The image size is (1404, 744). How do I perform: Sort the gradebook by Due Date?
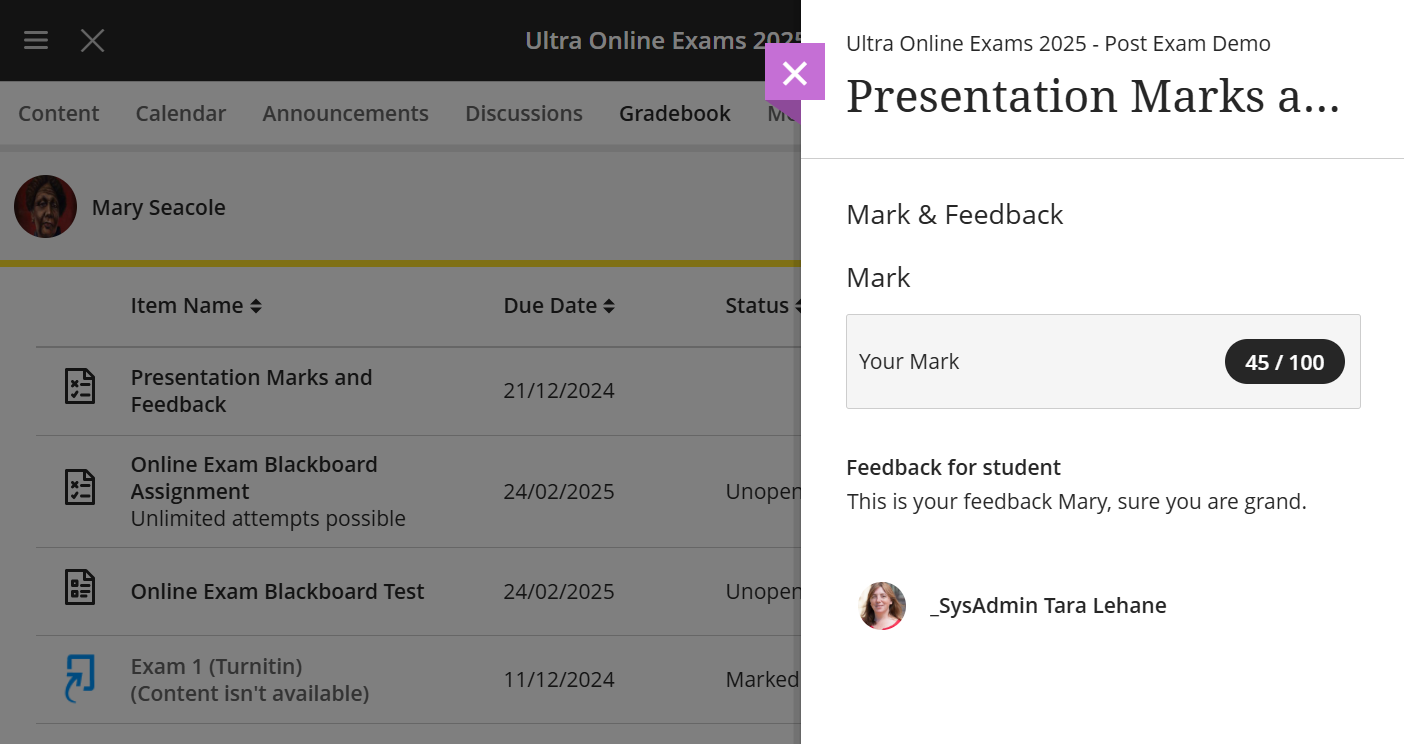pyautogui.click(x=559, y=305)
